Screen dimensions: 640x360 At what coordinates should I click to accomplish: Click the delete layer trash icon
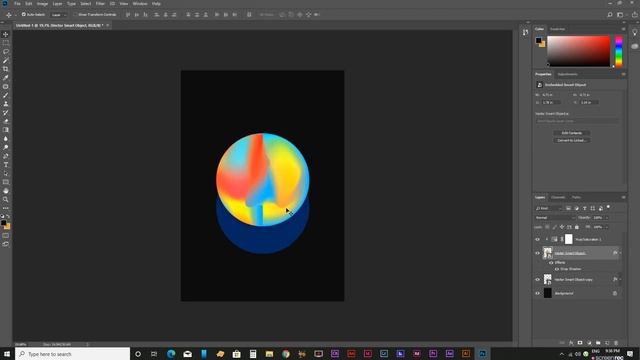616,343
